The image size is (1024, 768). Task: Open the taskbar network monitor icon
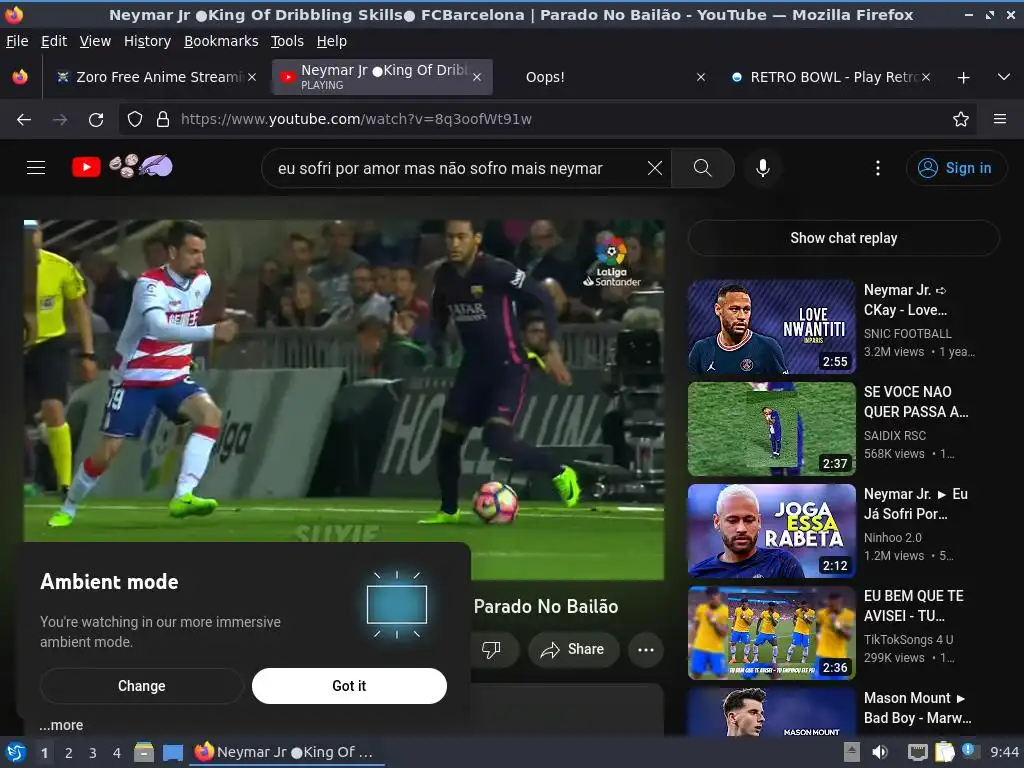pos(918,752)
